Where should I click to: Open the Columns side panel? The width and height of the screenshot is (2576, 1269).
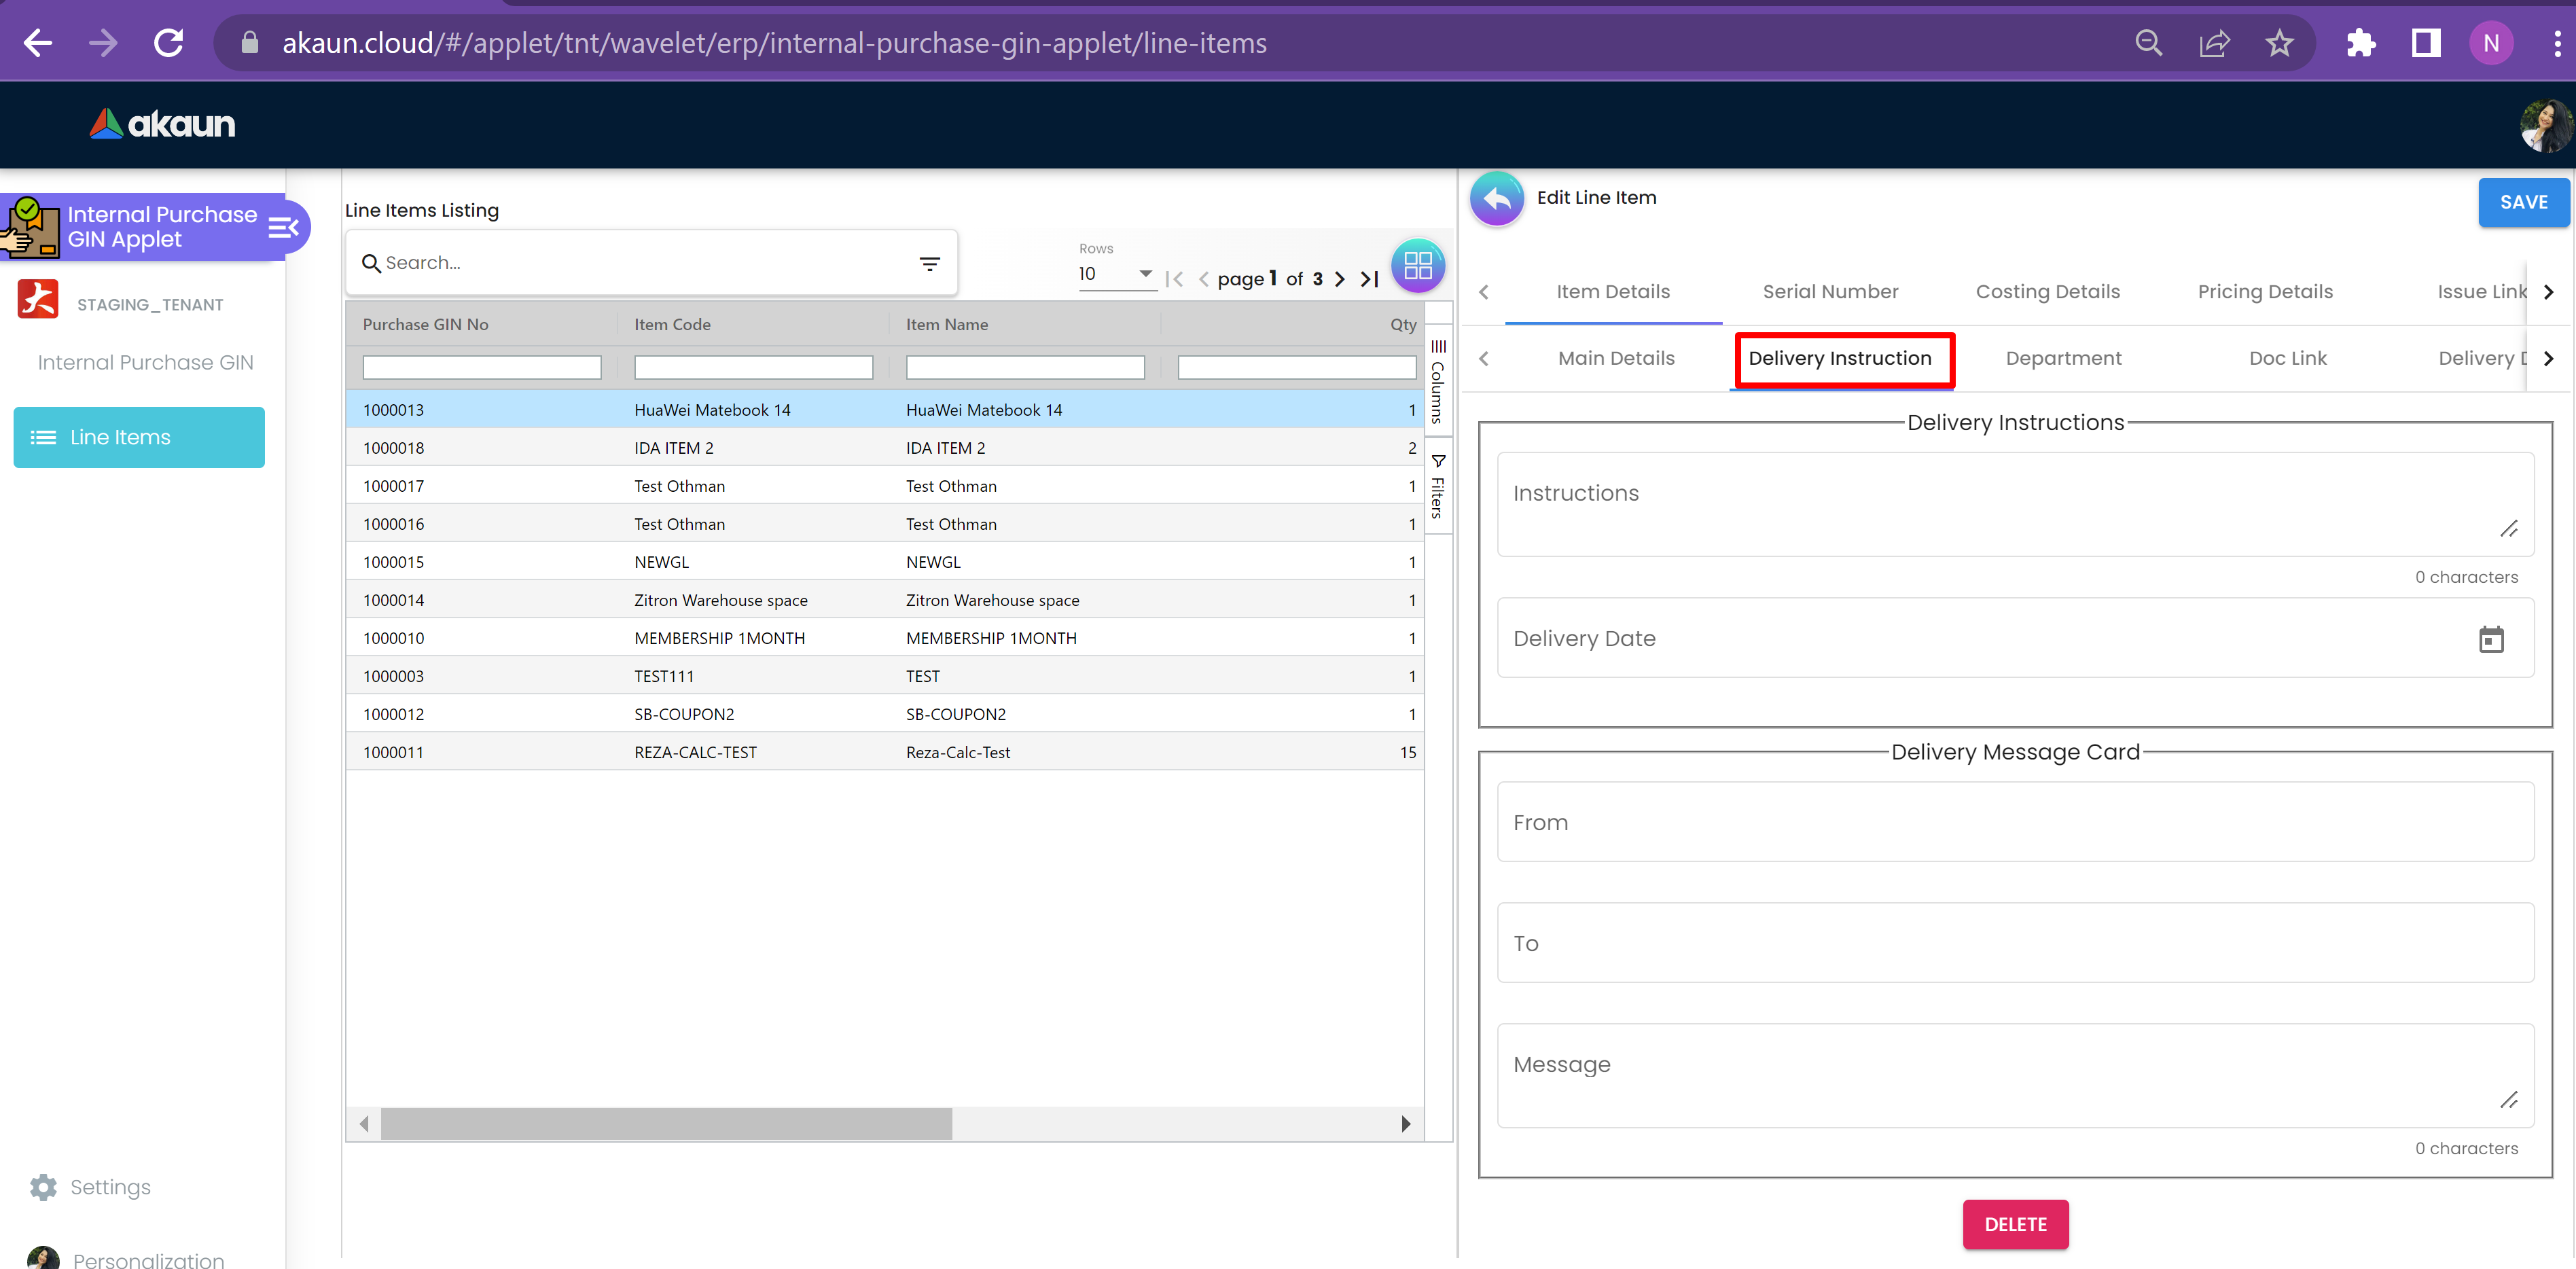[x=1438, y=382]
